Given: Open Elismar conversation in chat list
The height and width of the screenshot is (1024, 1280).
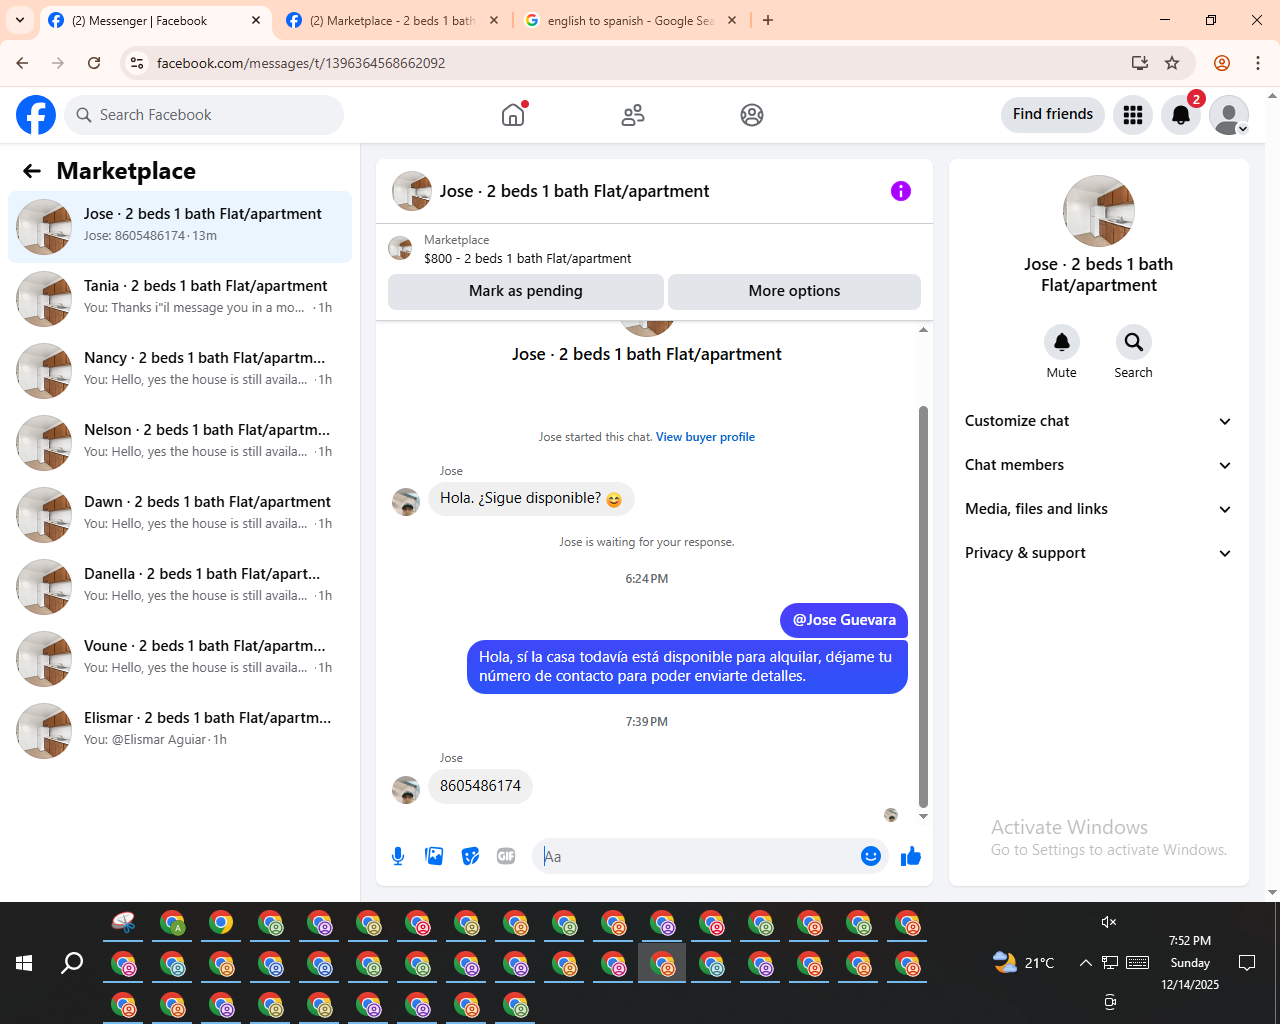Looking at the screenshot, I should pos(180,731).
